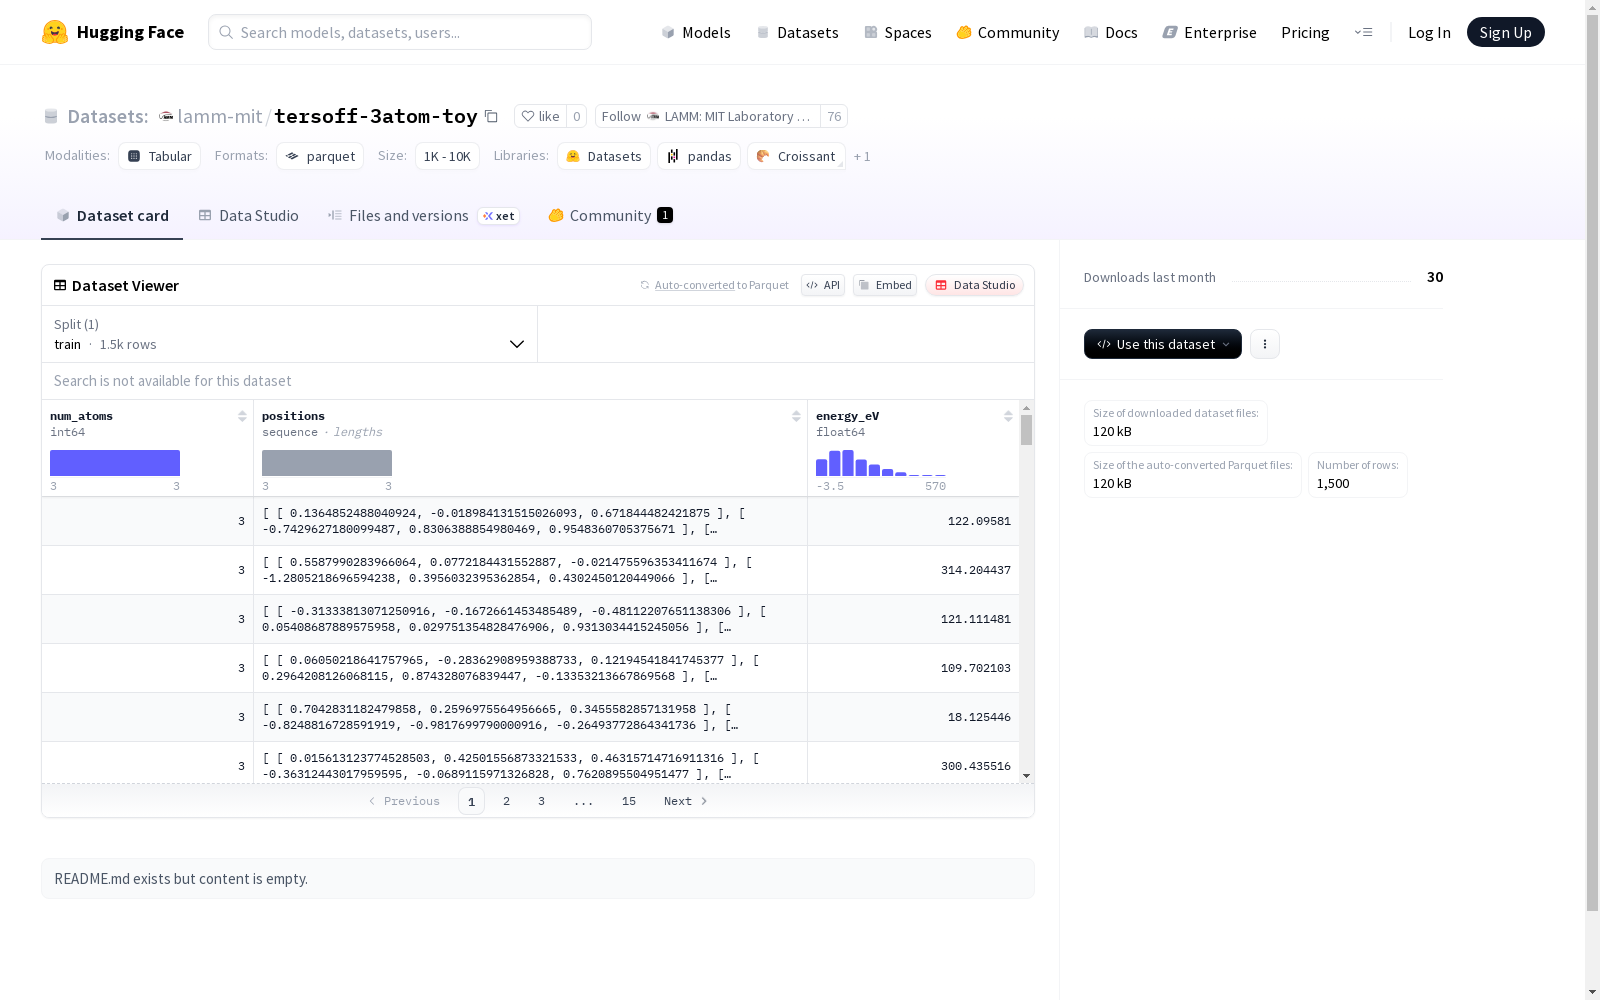Click the energy_eV histogram chart
Image resolution: width=1600 pixels, height=1000 pixels.
coord(881,463)
